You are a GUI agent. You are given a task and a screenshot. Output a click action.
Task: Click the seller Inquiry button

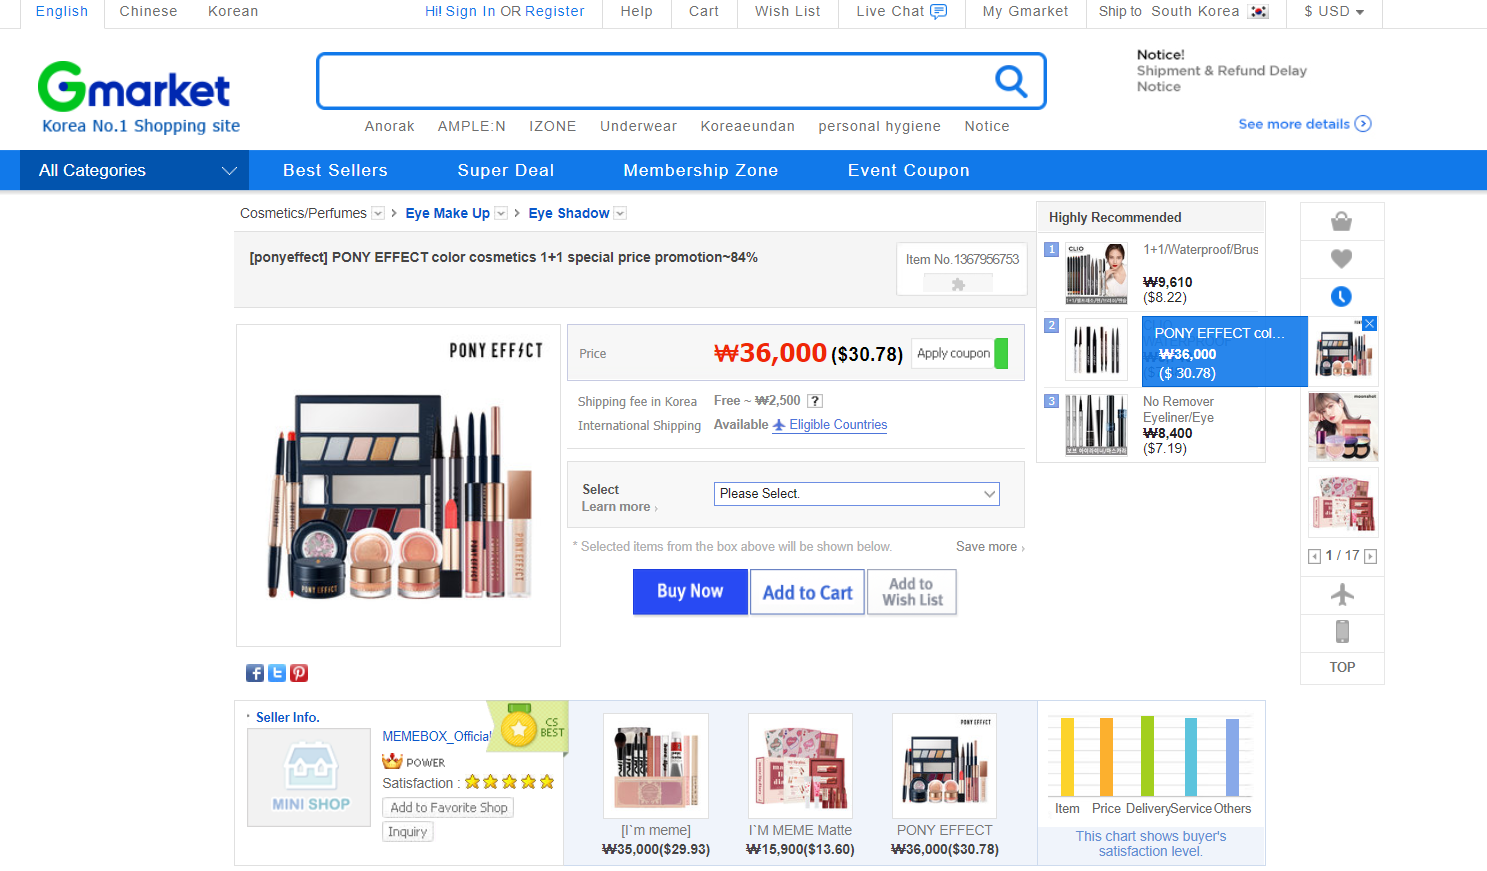point(408,832)
